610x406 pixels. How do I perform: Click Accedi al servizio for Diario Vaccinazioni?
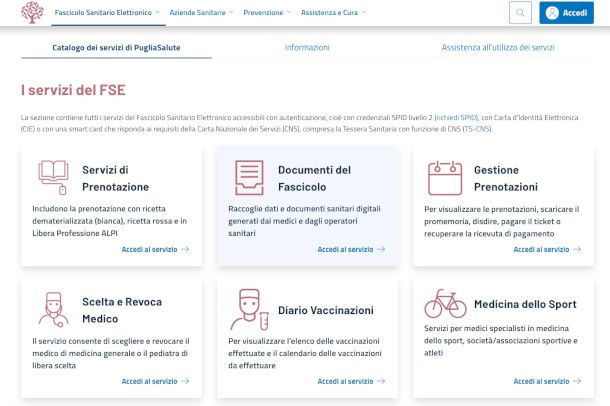pos(345,381)
